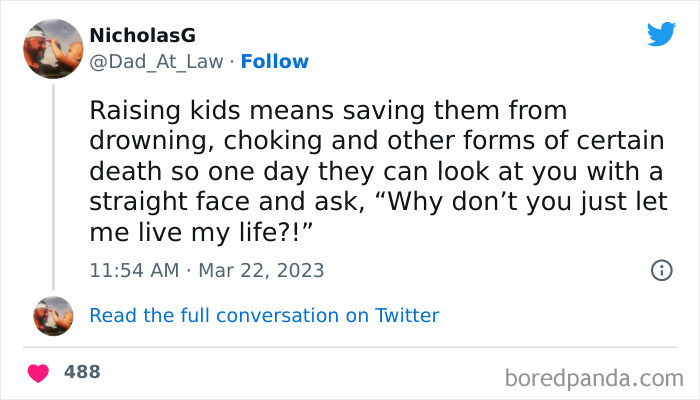The image size is (700, 400).
Task: Open the NicholasG display name
Action: 143,35
